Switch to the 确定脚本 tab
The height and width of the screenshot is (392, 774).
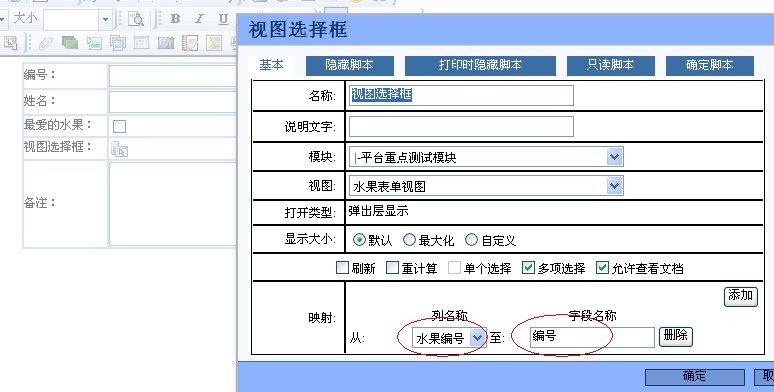click(x=709, y=65)
